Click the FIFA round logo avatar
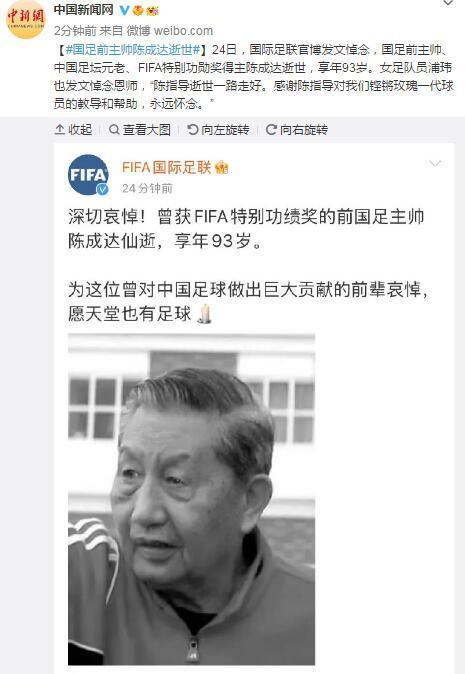Image resolution: width=465 pixels, height=674 pixels. (88, 175)
